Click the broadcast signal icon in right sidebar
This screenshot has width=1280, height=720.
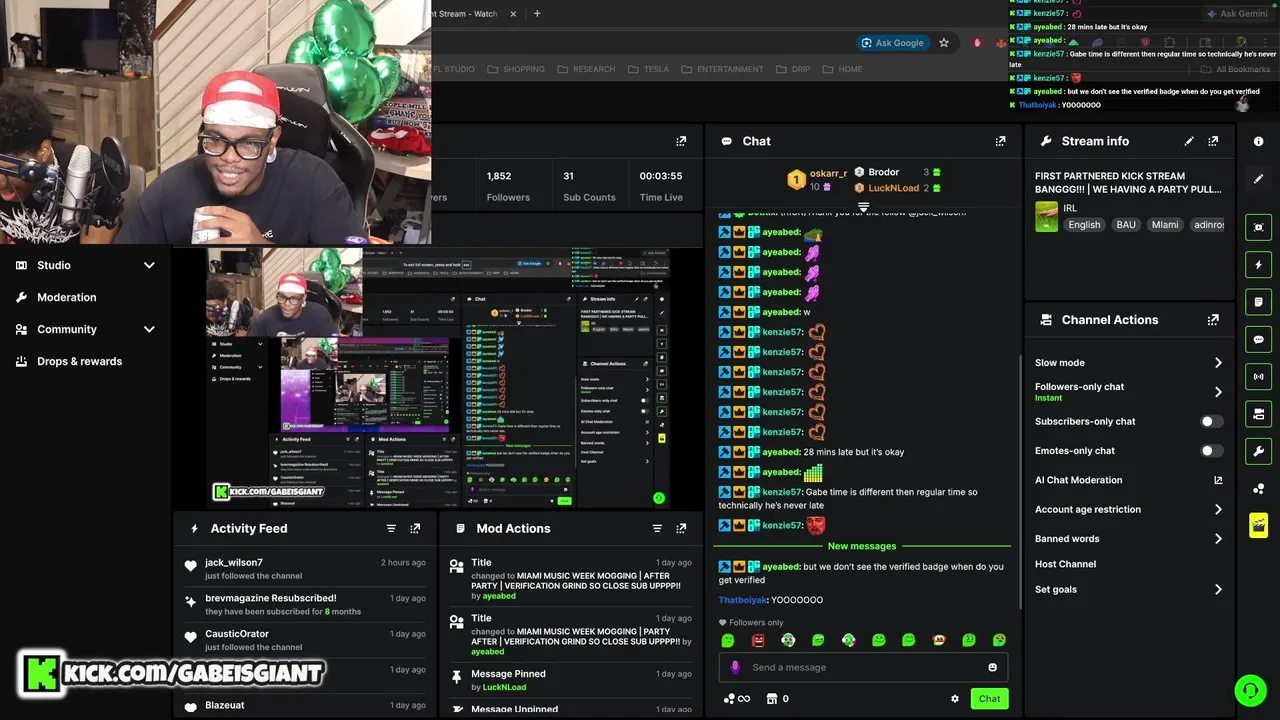(1258, 377)
